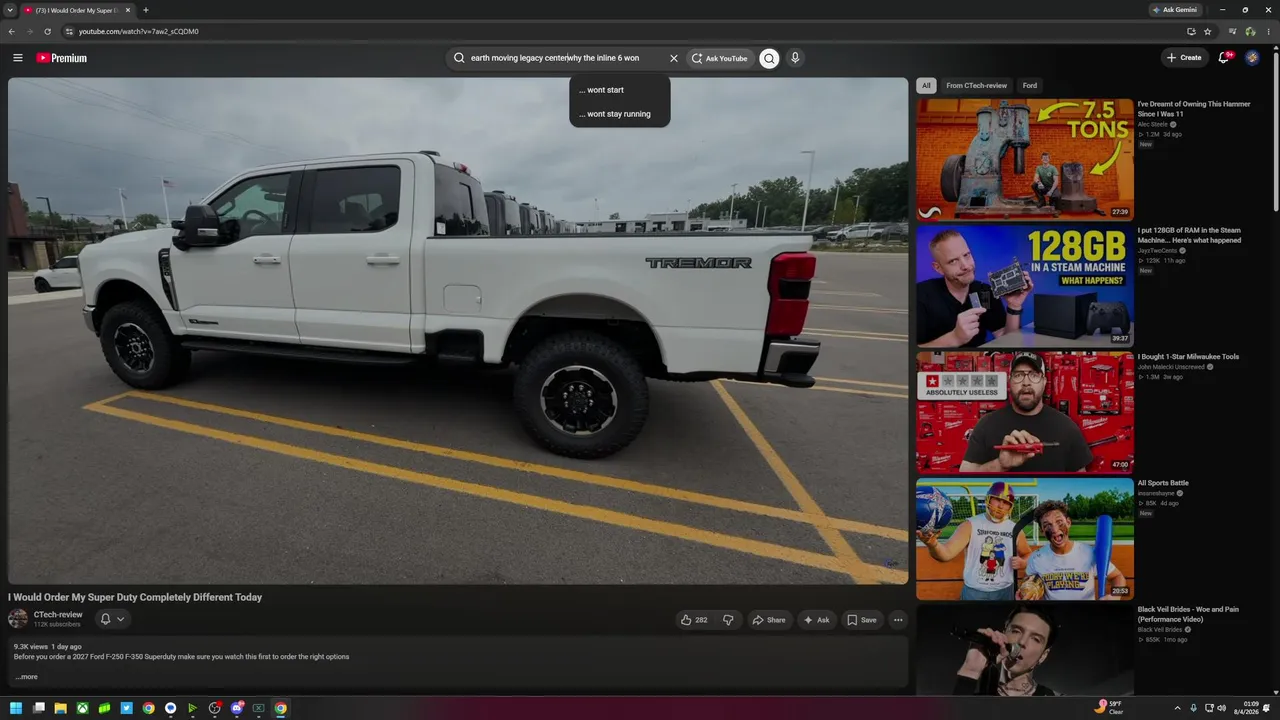Show hidden system tray icons chevron
1280x720 pixels.
[x=1177, y=708]
